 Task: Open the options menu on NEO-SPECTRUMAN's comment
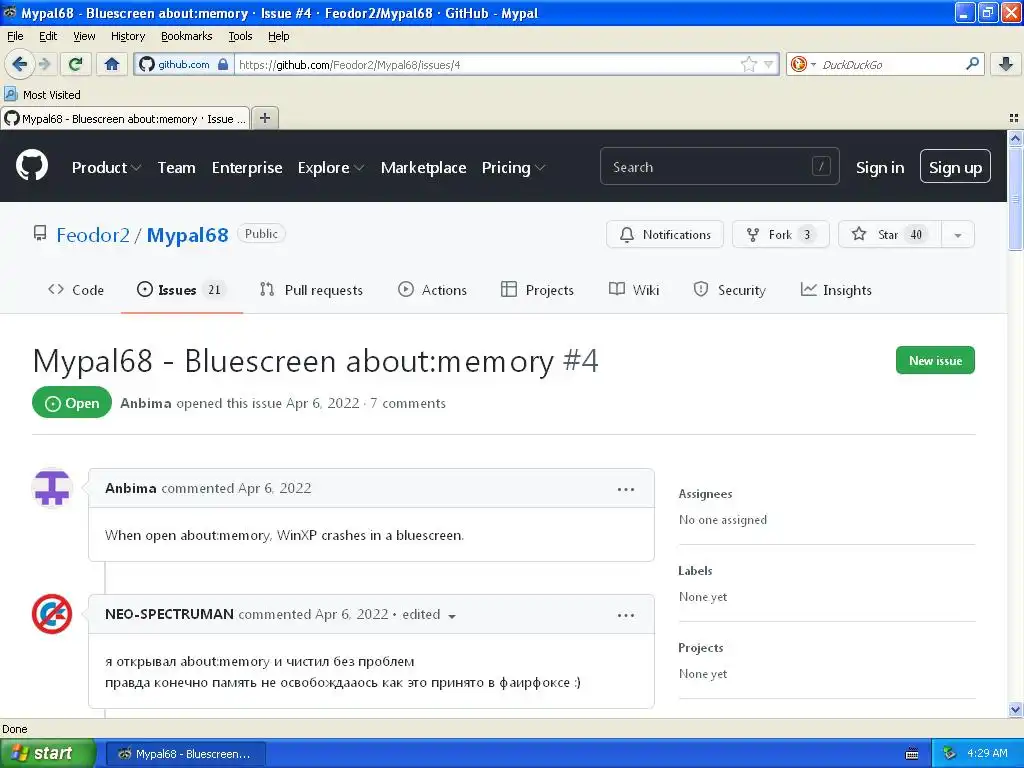coord(626,615)
